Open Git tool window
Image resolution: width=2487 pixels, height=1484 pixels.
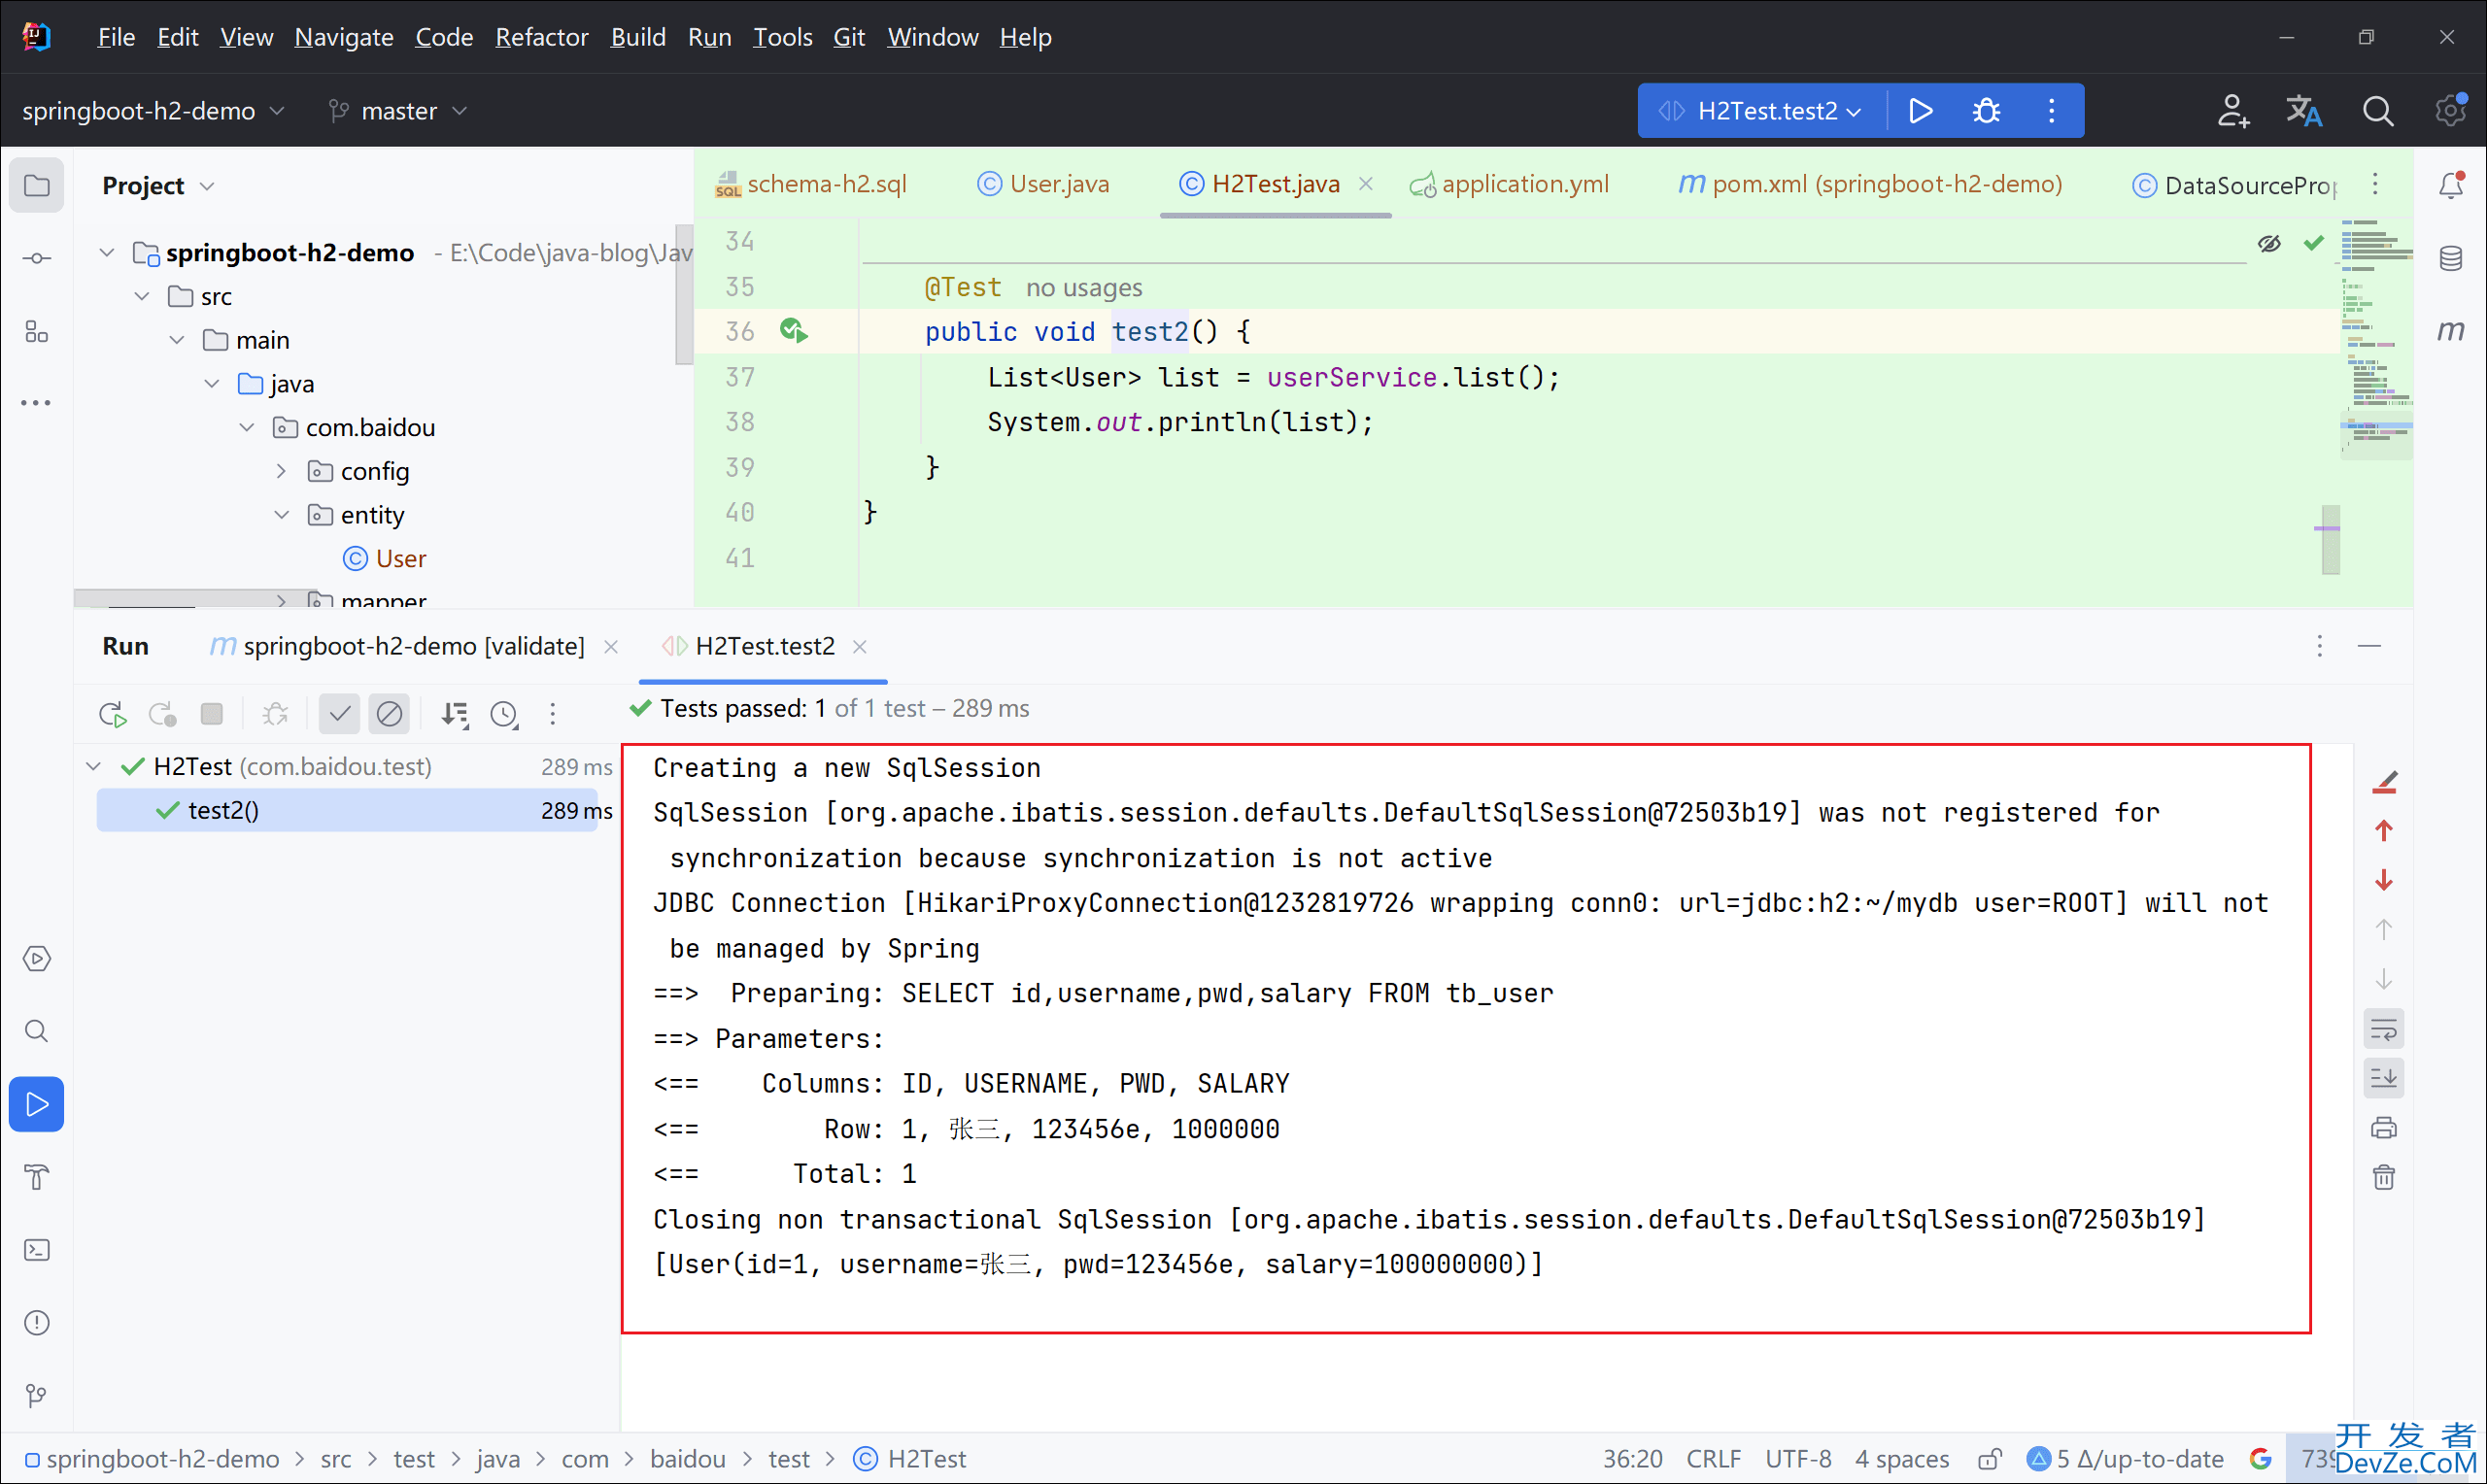tap(37, 1395)
